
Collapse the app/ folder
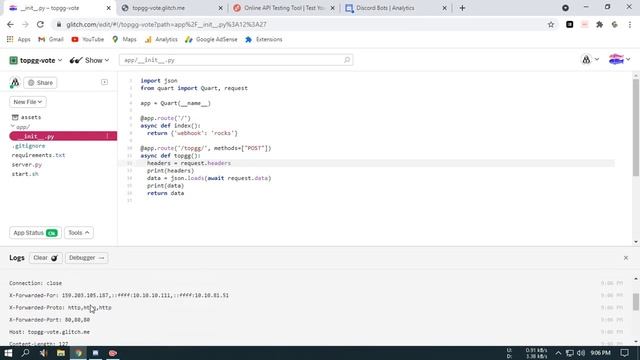click(20, 127)
